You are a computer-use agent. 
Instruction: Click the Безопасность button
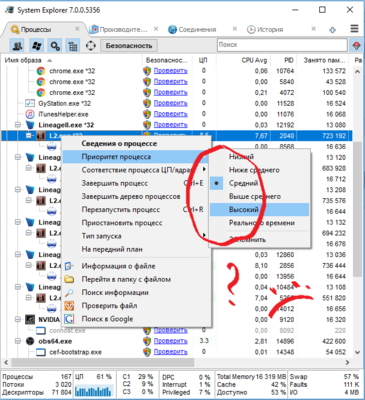pyautogui.click(x=129, y=45)
